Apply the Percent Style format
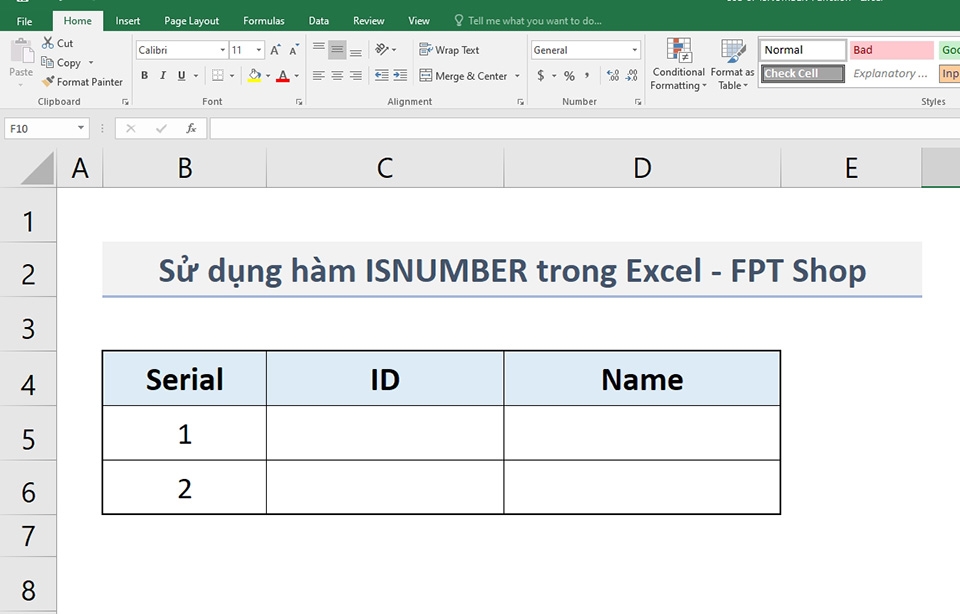 point(569,75)
